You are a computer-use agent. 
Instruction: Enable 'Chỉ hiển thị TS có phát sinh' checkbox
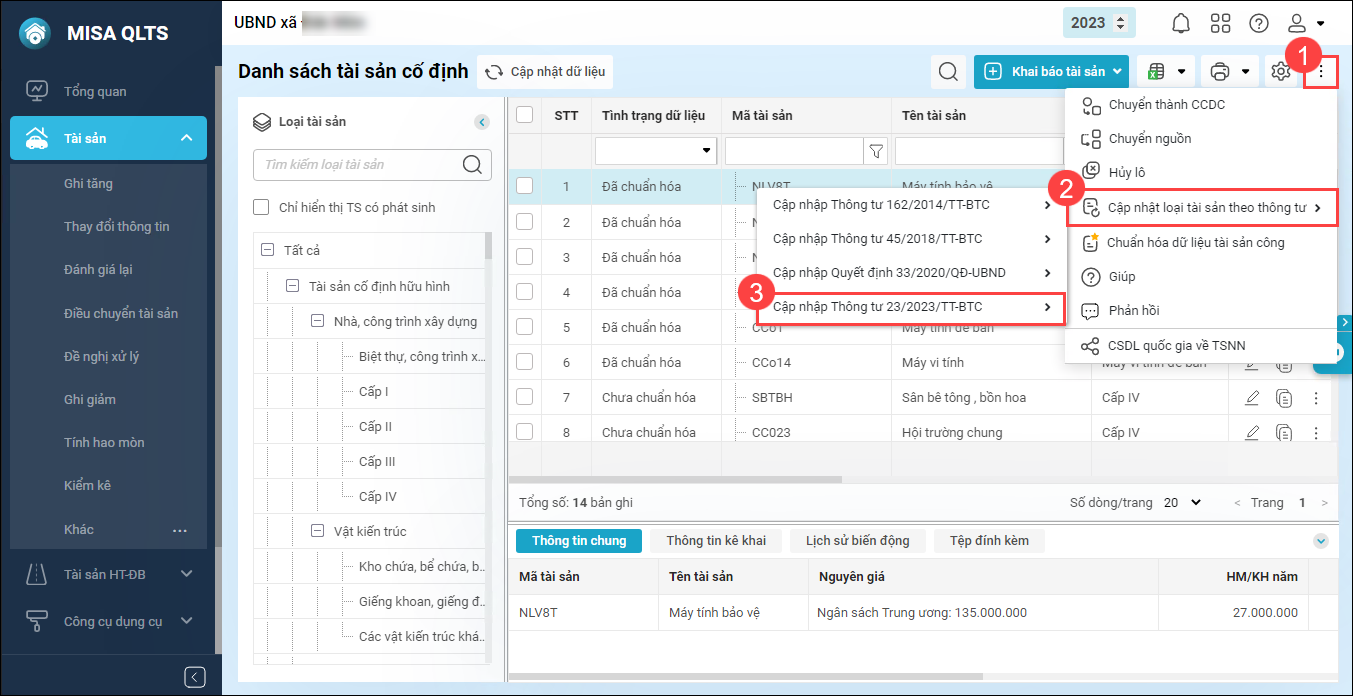tap(262, 207)
